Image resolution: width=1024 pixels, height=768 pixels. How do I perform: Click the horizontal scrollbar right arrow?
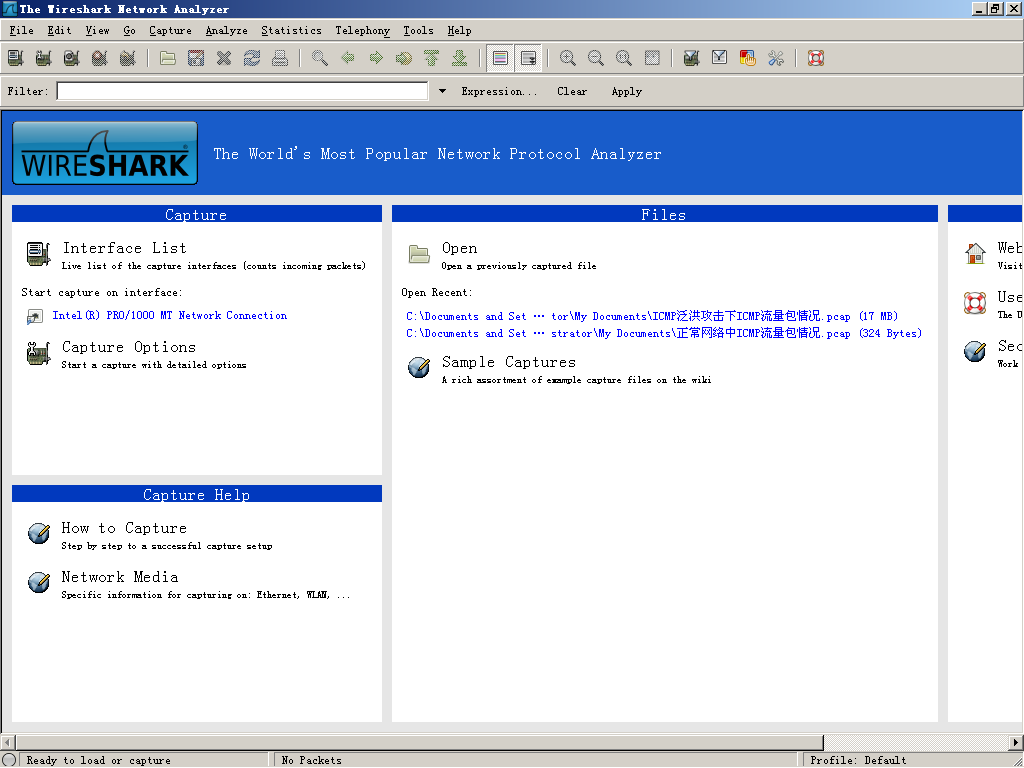(x=1016, y=743)
